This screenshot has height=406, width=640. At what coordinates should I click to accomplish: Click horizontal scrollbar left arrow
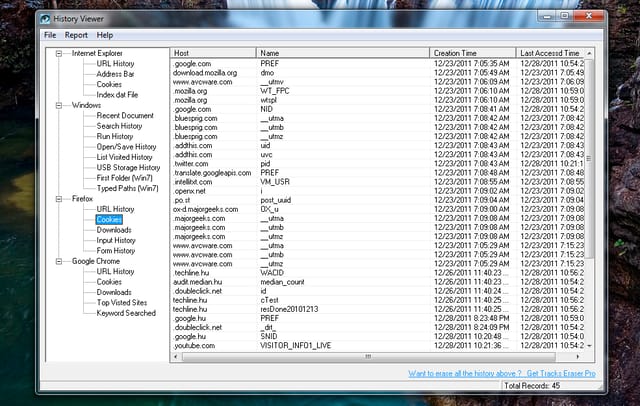[x=176, y=357]
